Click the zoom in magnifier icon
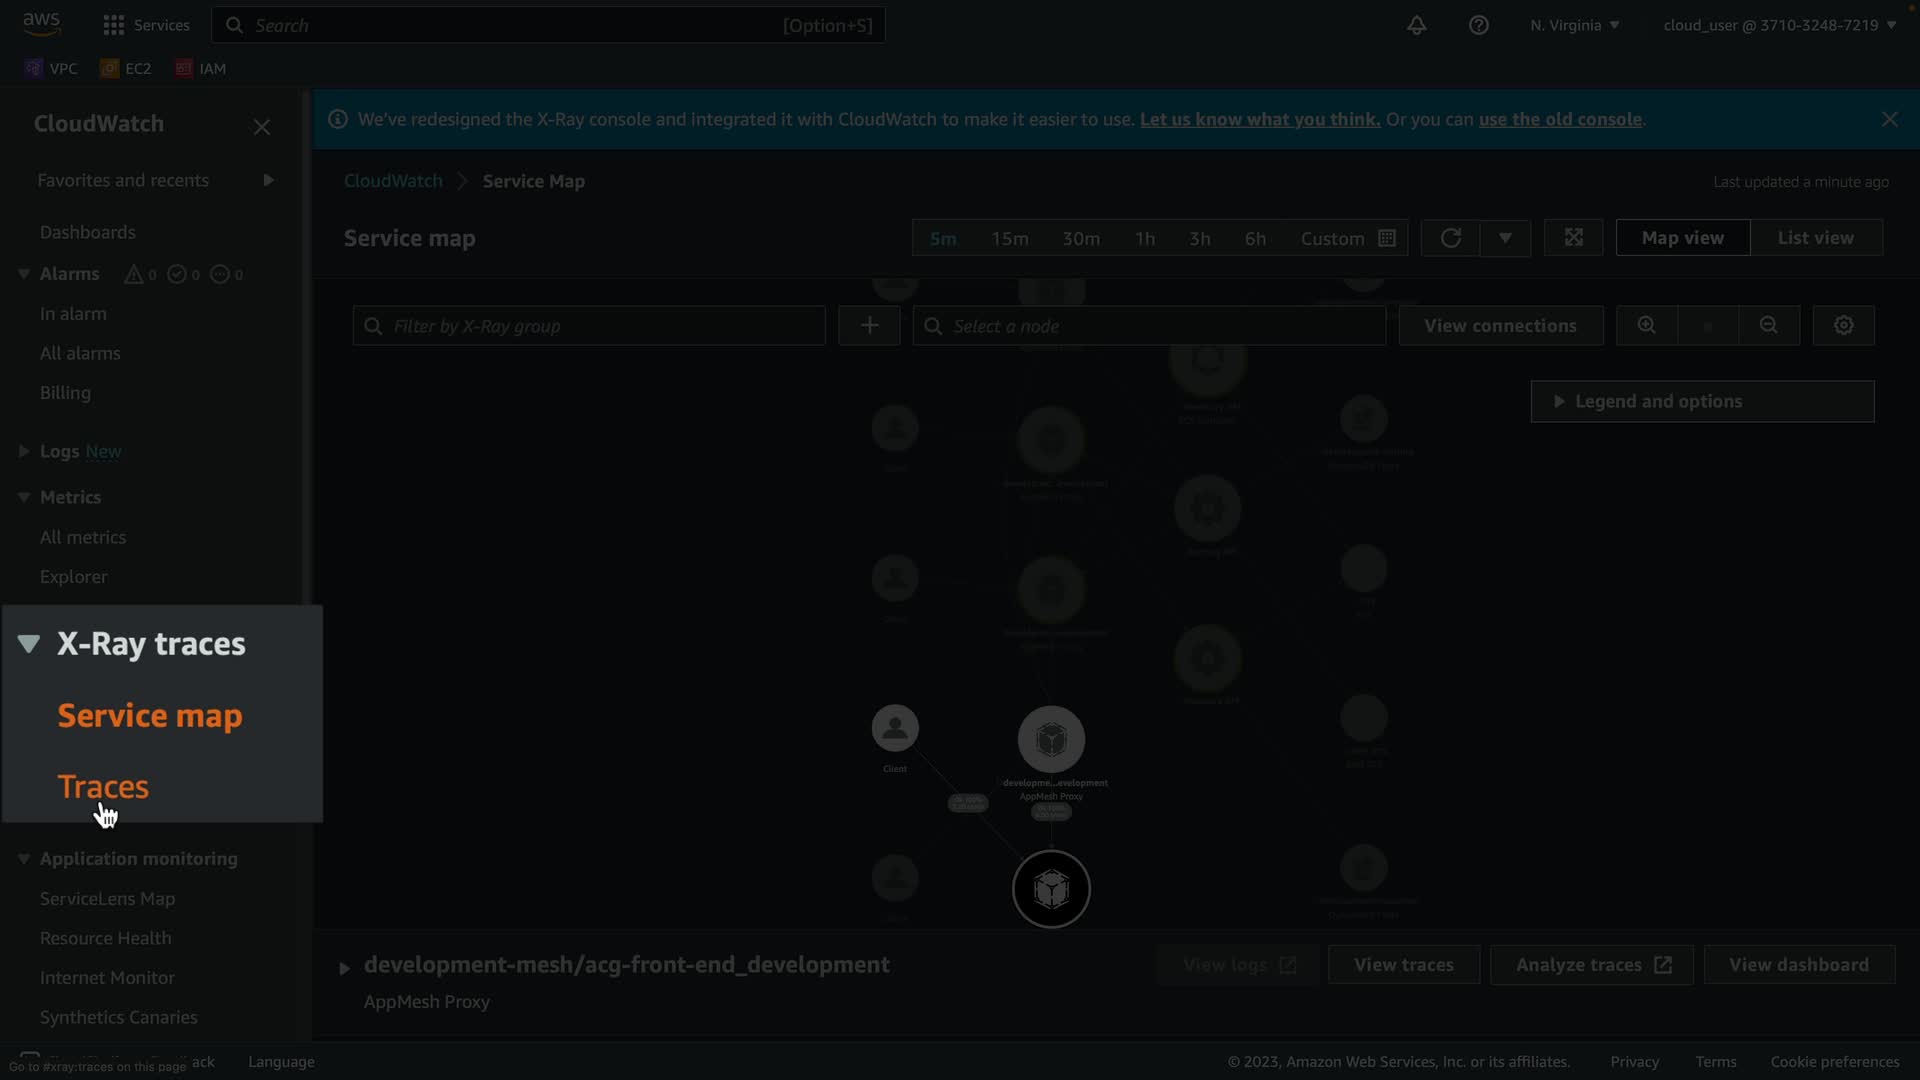The image size is (1920, 1080). point(1646,326)
